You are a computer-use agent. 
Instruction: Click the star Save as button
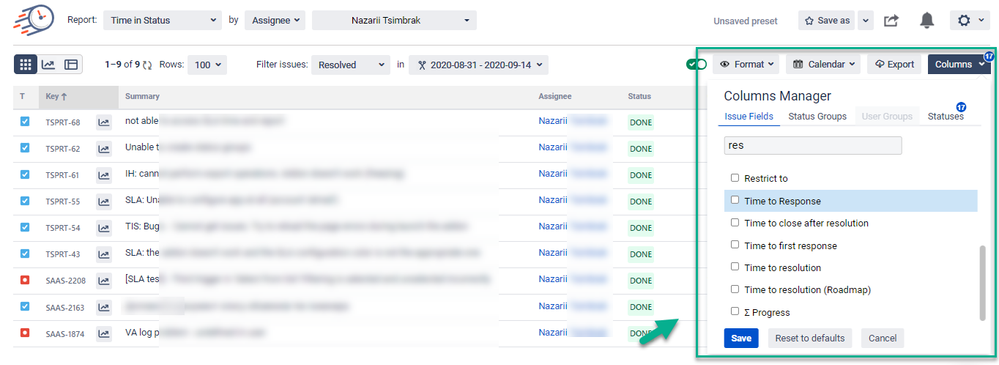(827, 20)
